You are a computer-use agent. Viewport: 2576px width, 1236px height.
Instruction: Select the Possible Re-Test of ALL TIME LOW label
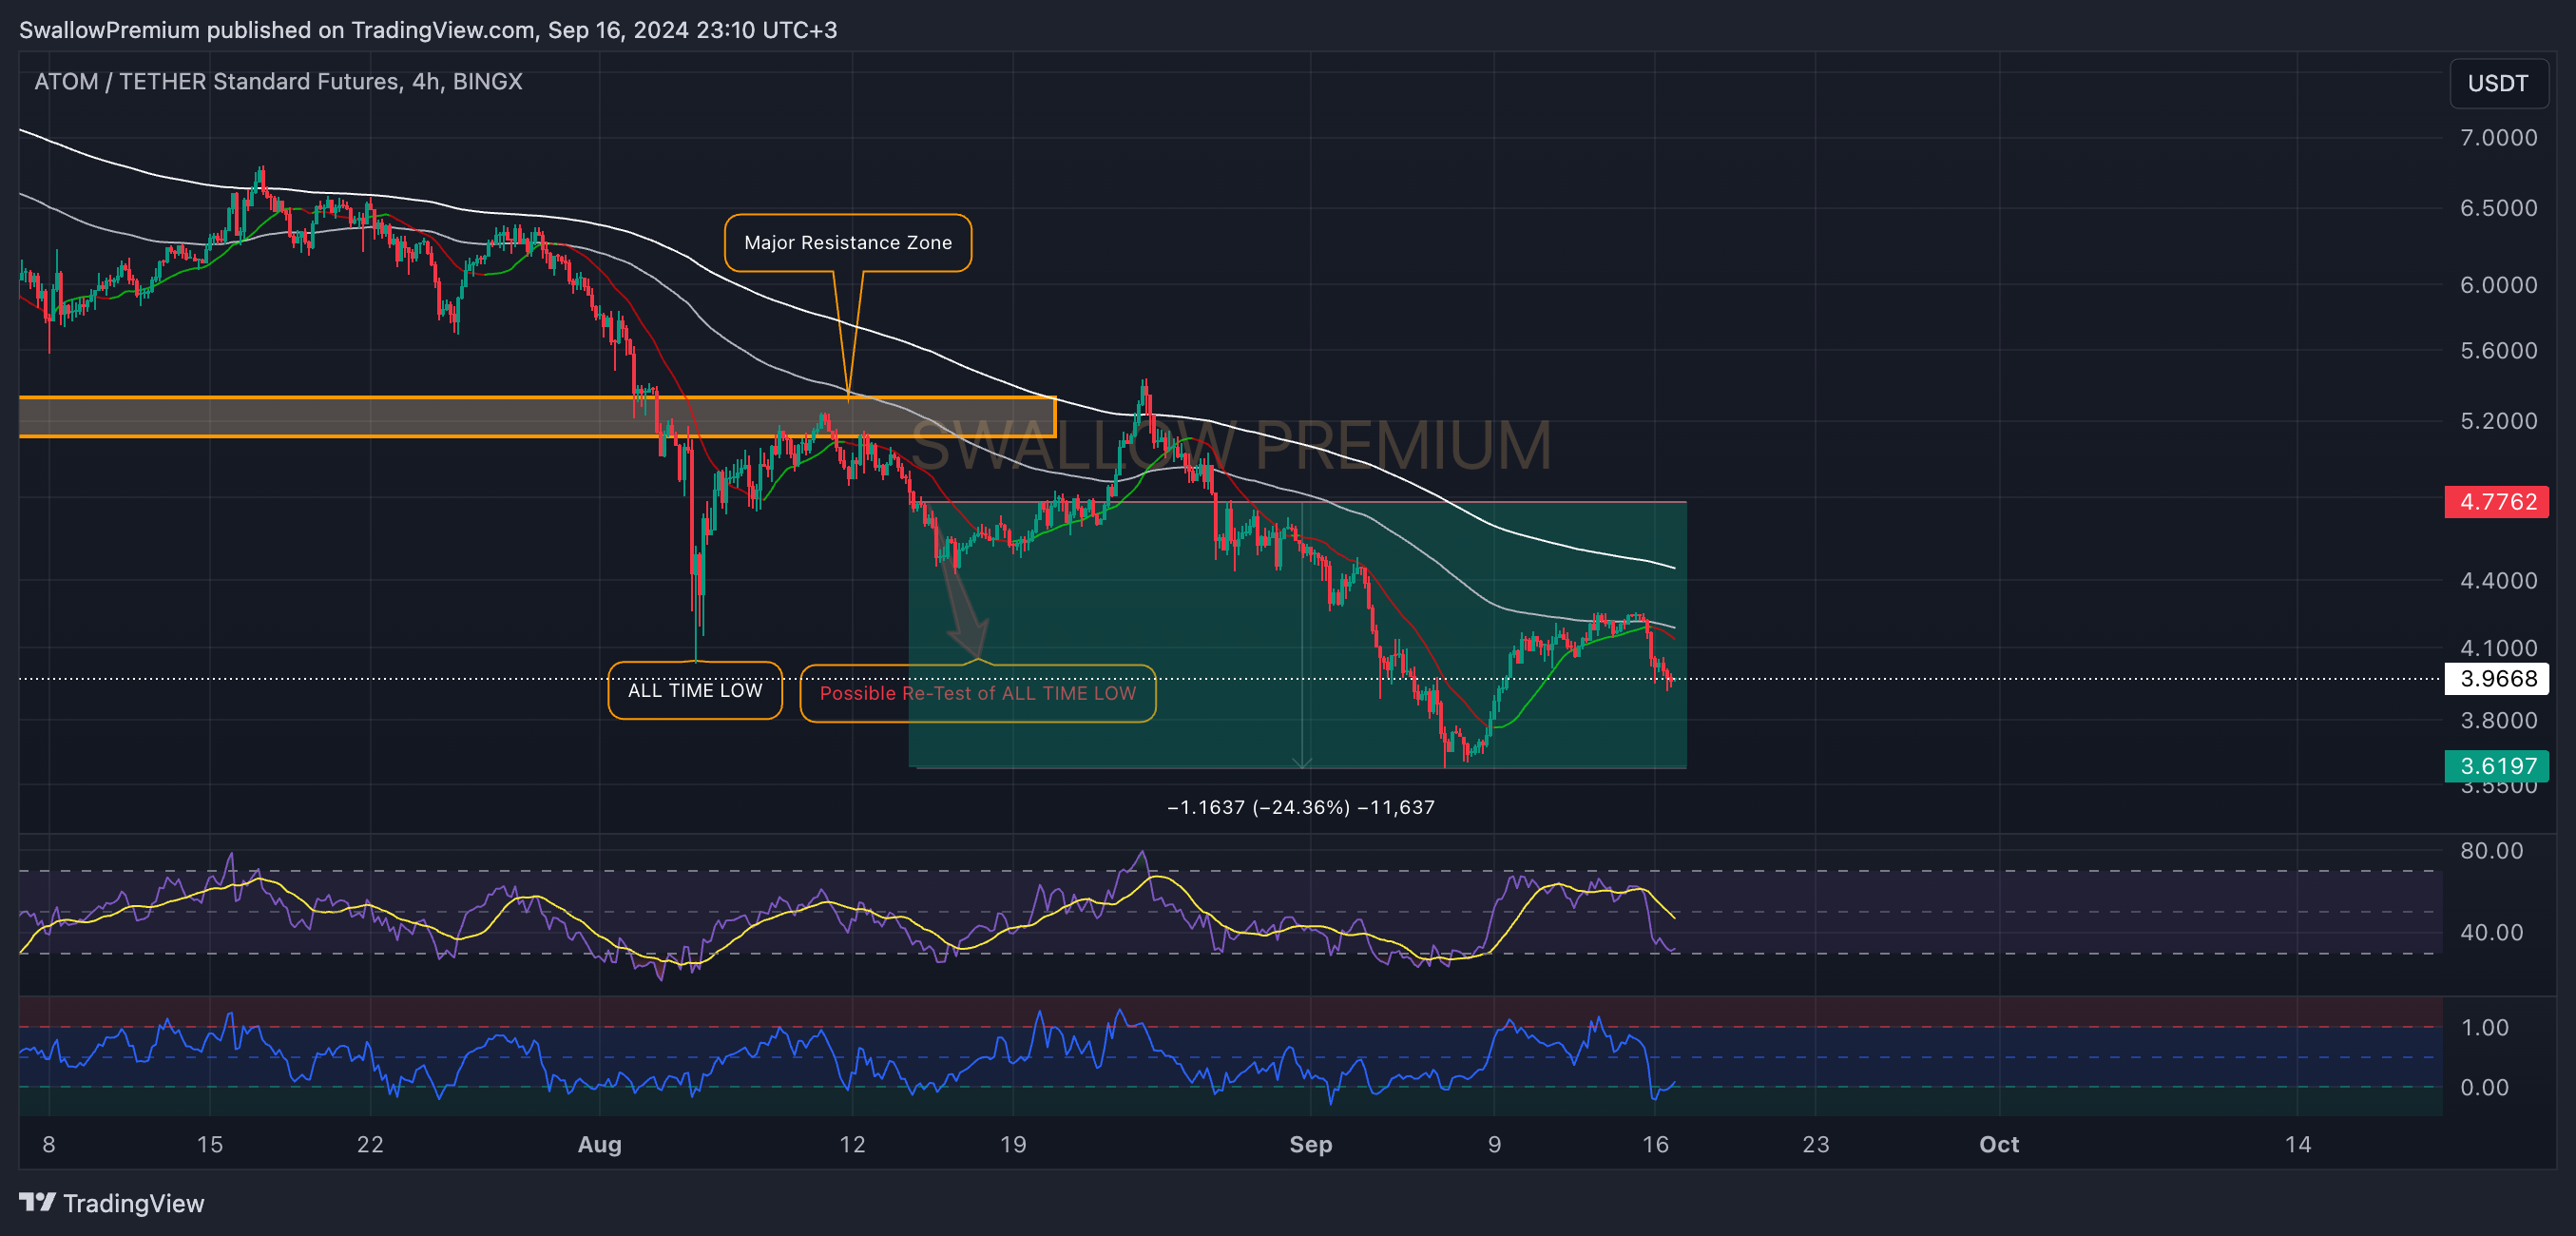point(978,693)
